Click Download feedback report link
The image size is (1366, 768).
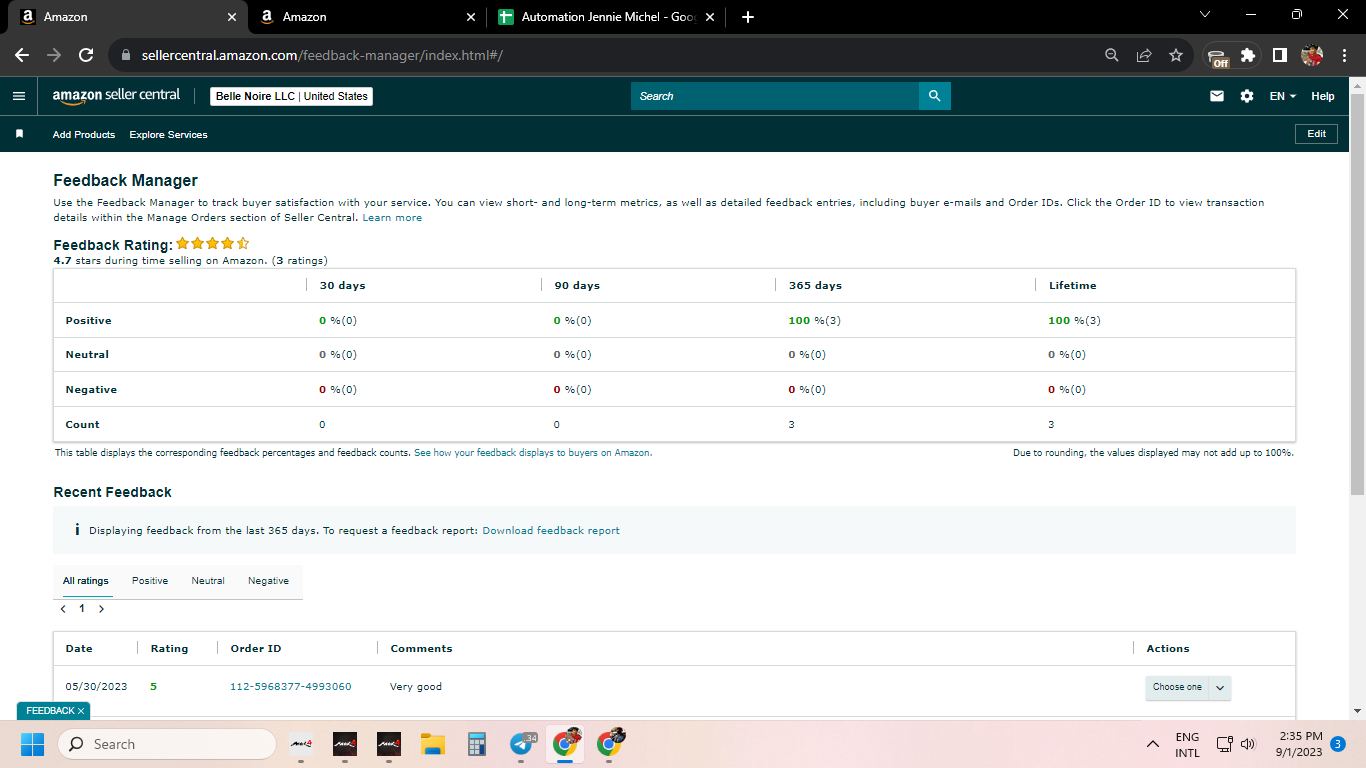pyautogui.click(x=551, y=531)
